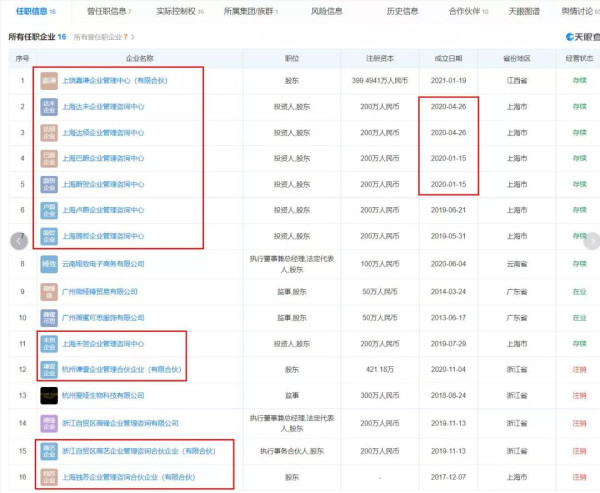Click 云南省 region cell
This screenshot has height=493, width=600.
coord(517,264)
